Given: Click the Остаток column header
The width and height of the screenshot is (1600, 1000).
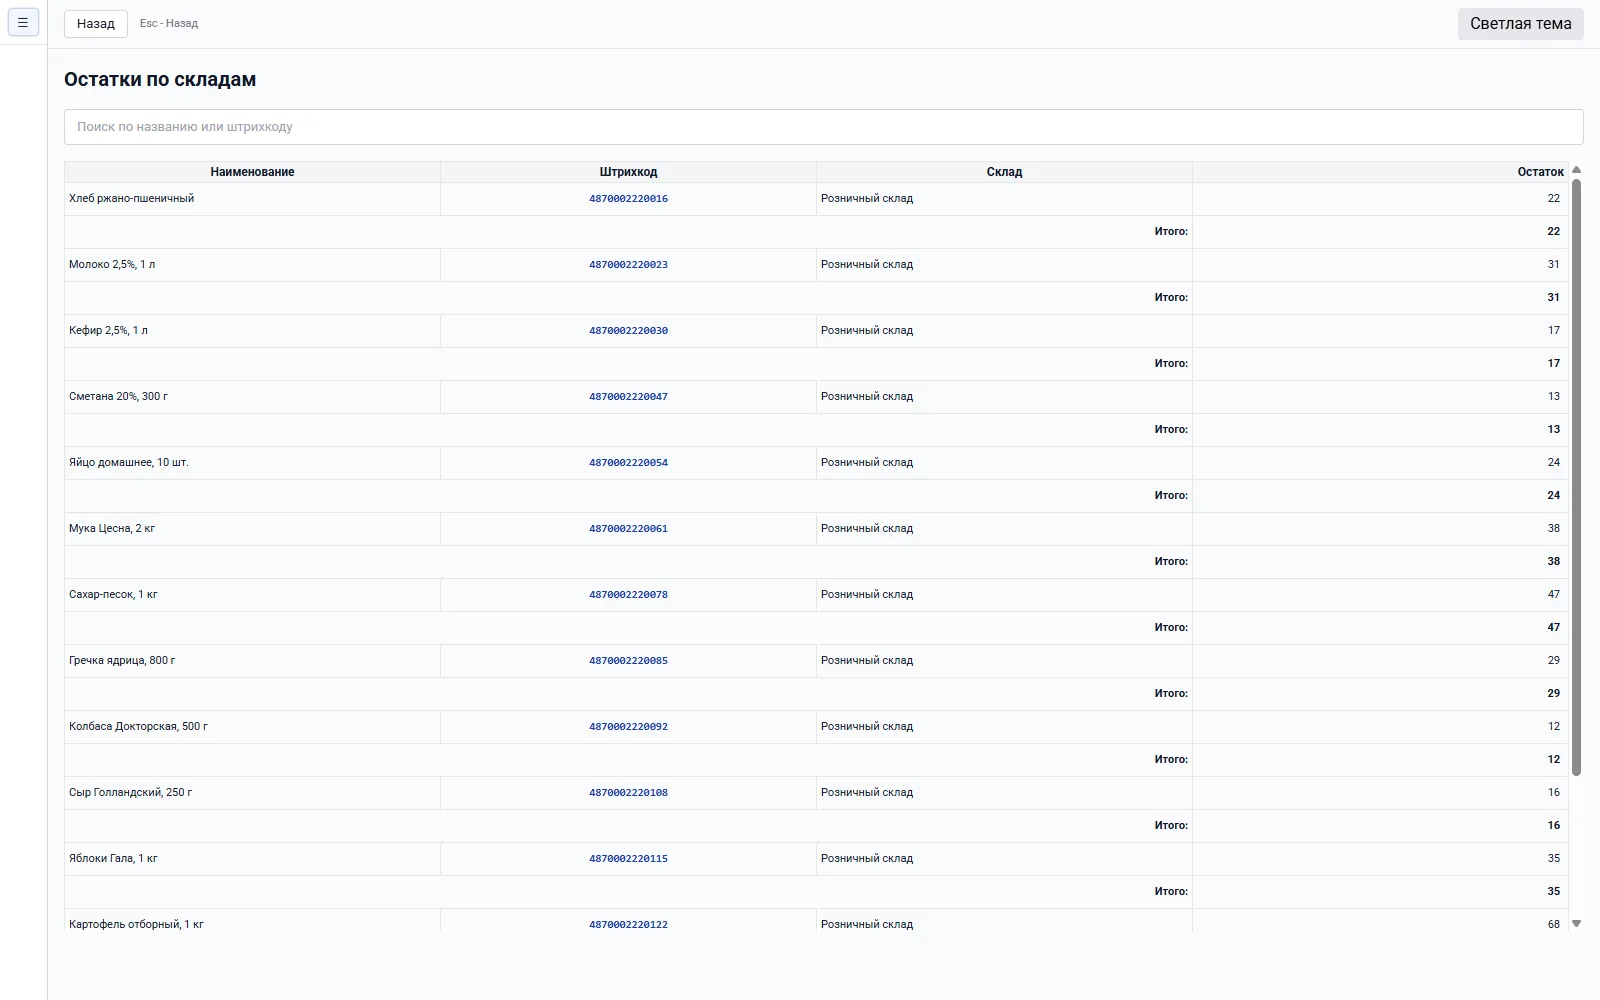Looking at the screenshot, I should [1380, 172].
